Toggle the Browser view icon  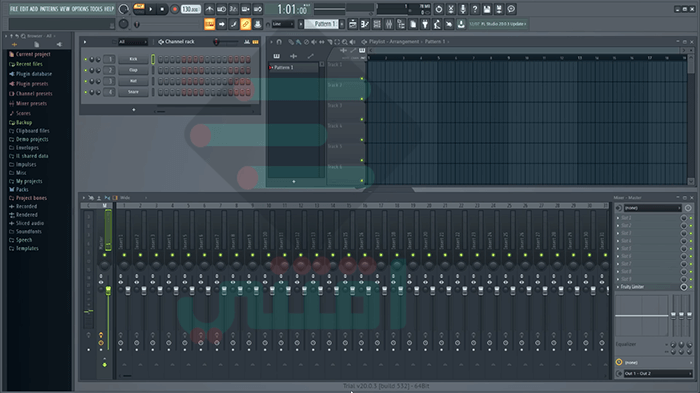400,24
